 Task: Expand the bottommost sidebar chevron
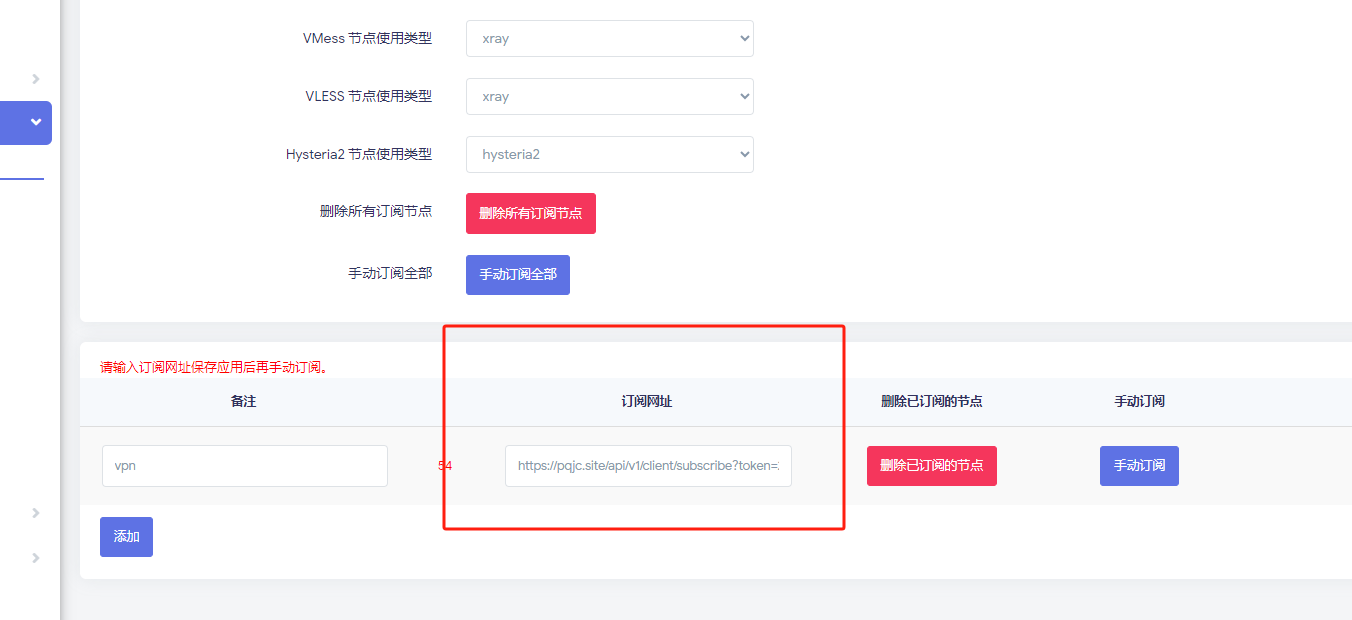coord(36,558)
